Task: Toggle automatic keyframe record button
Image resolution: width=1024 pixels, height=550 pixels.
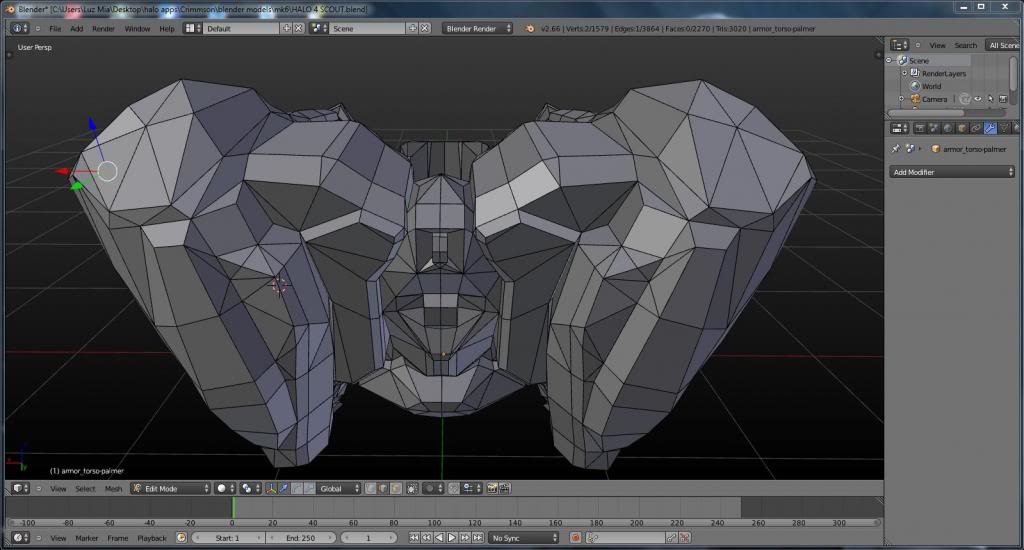Action: click(576, 538)
